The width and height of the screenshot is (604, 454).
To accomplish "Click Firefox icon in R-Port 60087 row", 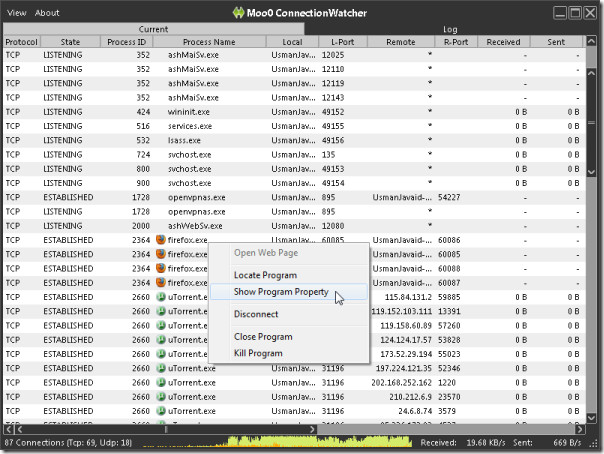I will click(161, 283).
